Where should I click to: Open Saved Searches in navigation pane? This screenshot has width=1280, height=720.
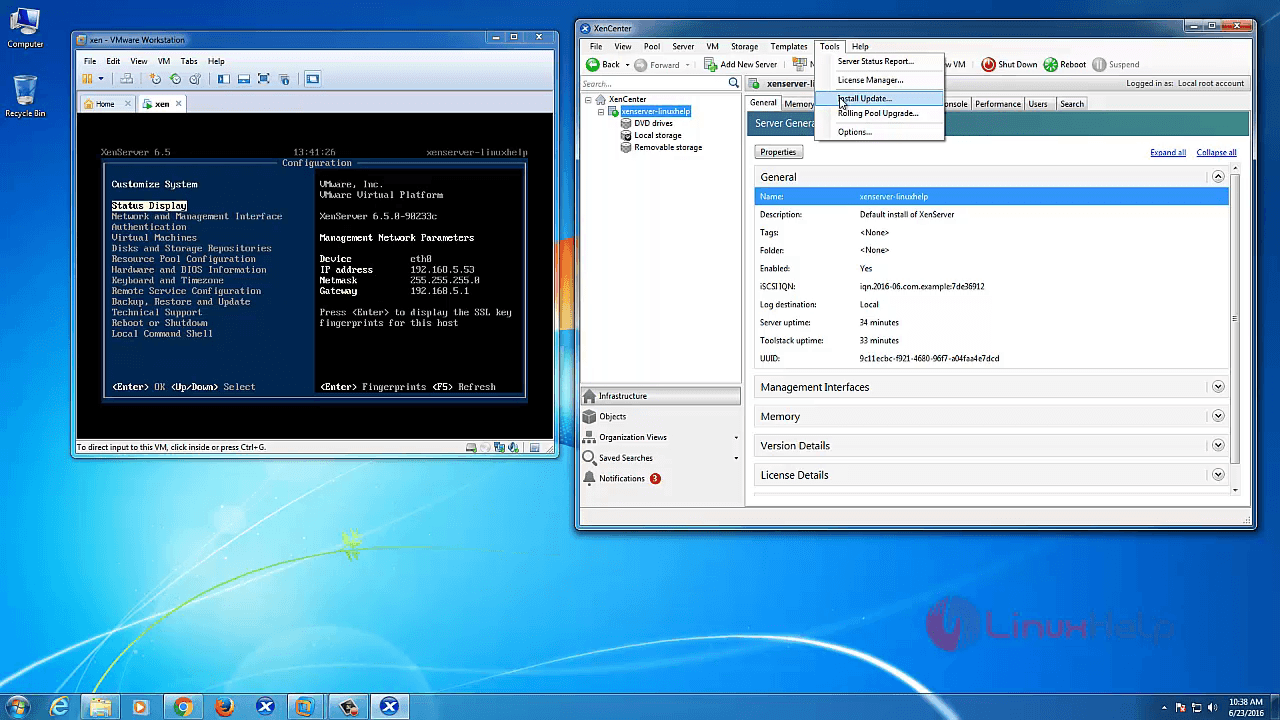click(x=662, y=458)
